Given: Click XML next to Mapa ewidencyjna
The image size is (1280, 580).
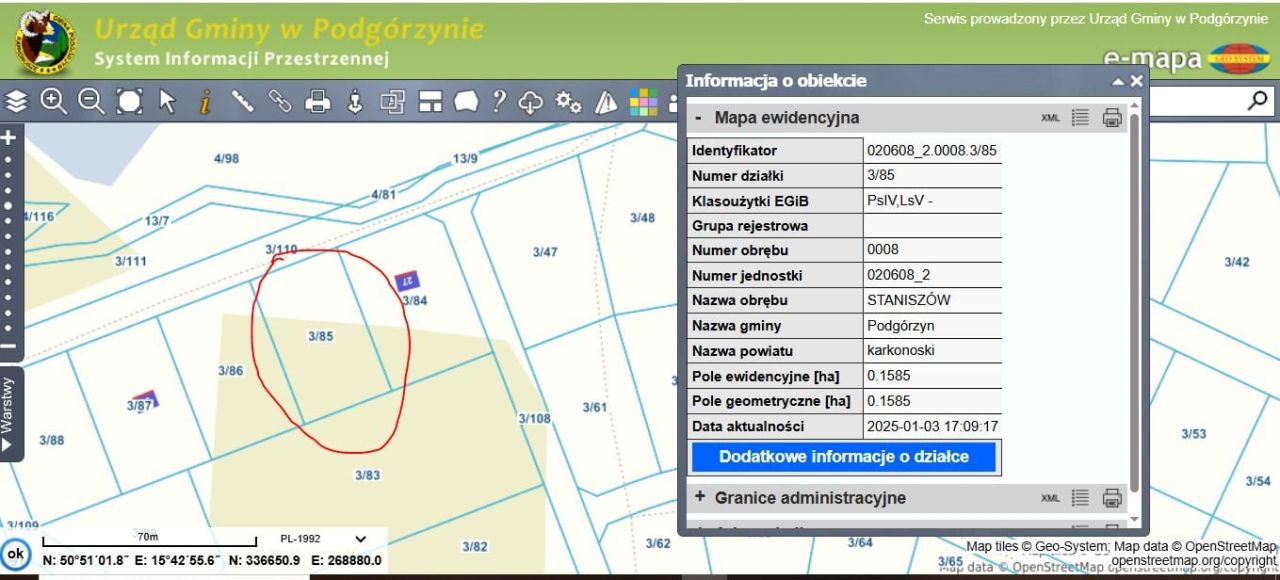Looking at the screenshot, I should tap(1049, 117).
